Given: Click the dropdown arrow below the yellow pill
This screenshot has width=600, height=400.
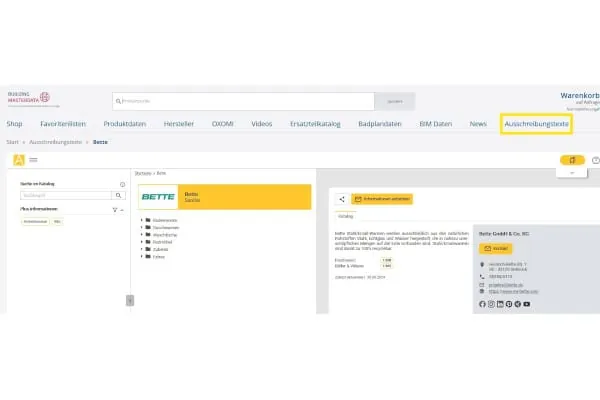Looking at the screenshot, I should click(572, 173).
